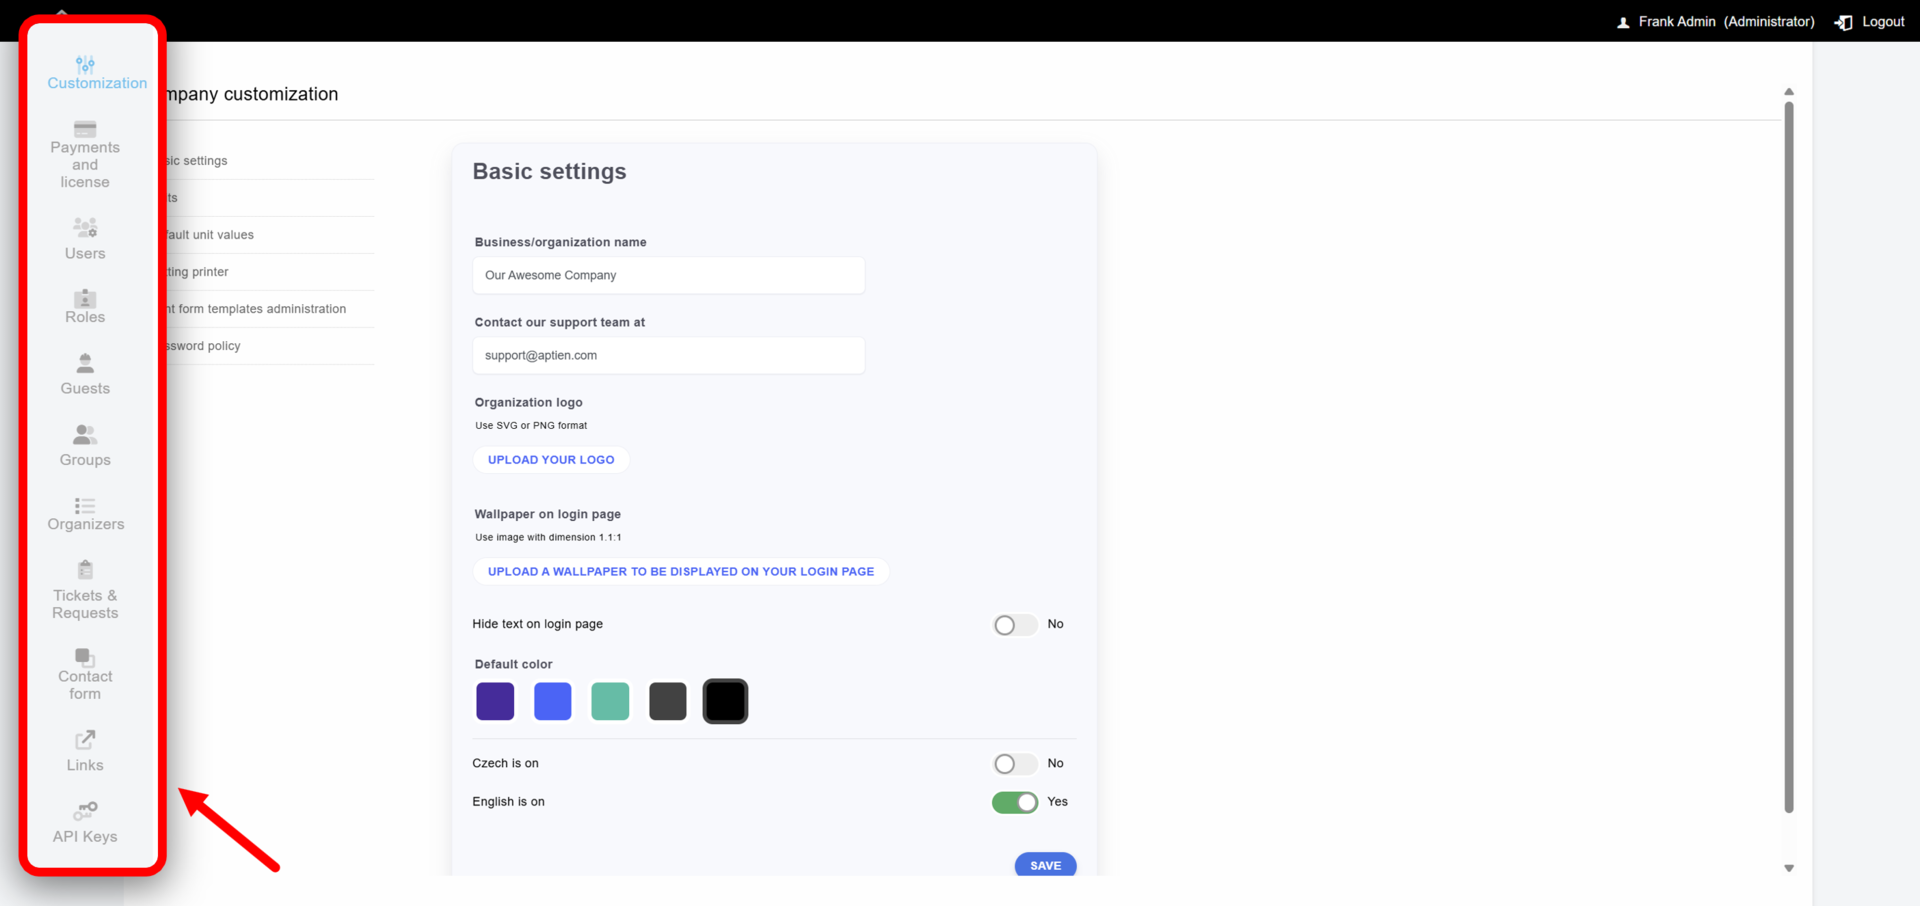
Task: Click the Customization label in sidebar
Action: (x=97, y=84)
